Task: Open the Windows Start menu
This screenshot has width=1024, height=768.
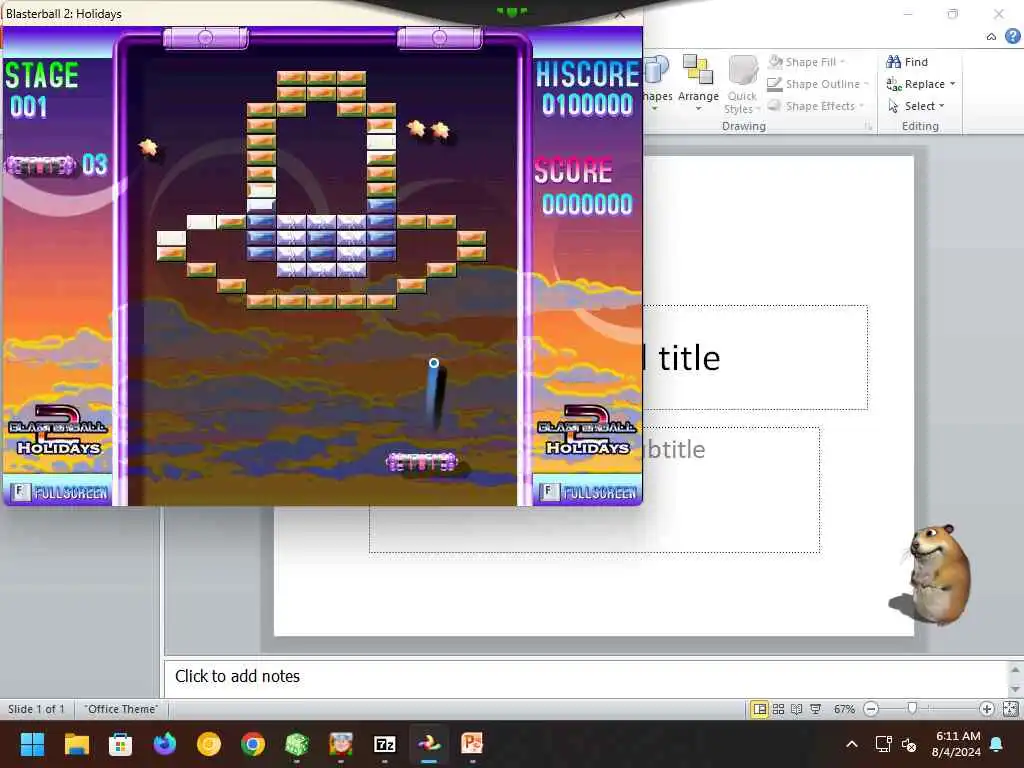Action: point(32,744)
